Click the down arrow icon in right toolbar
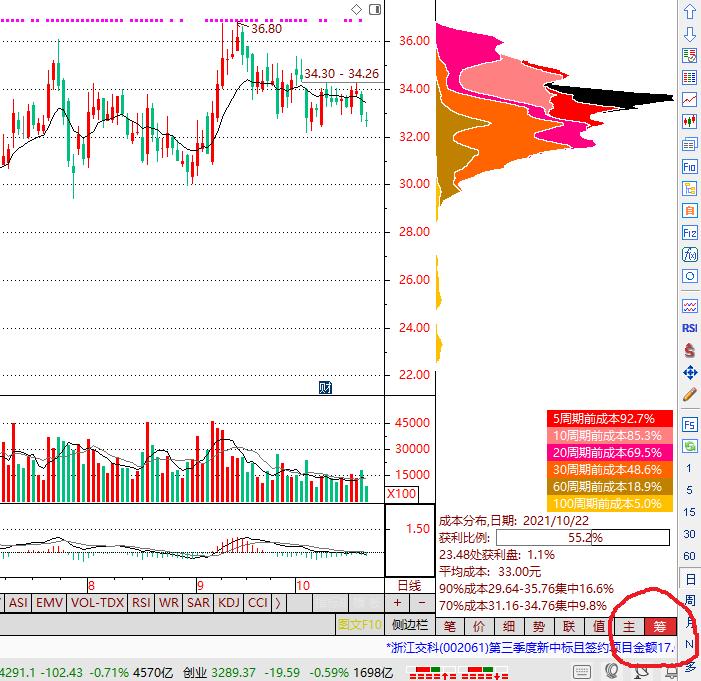The width and height of the screenshot is (701, 681). pos(689,34)
